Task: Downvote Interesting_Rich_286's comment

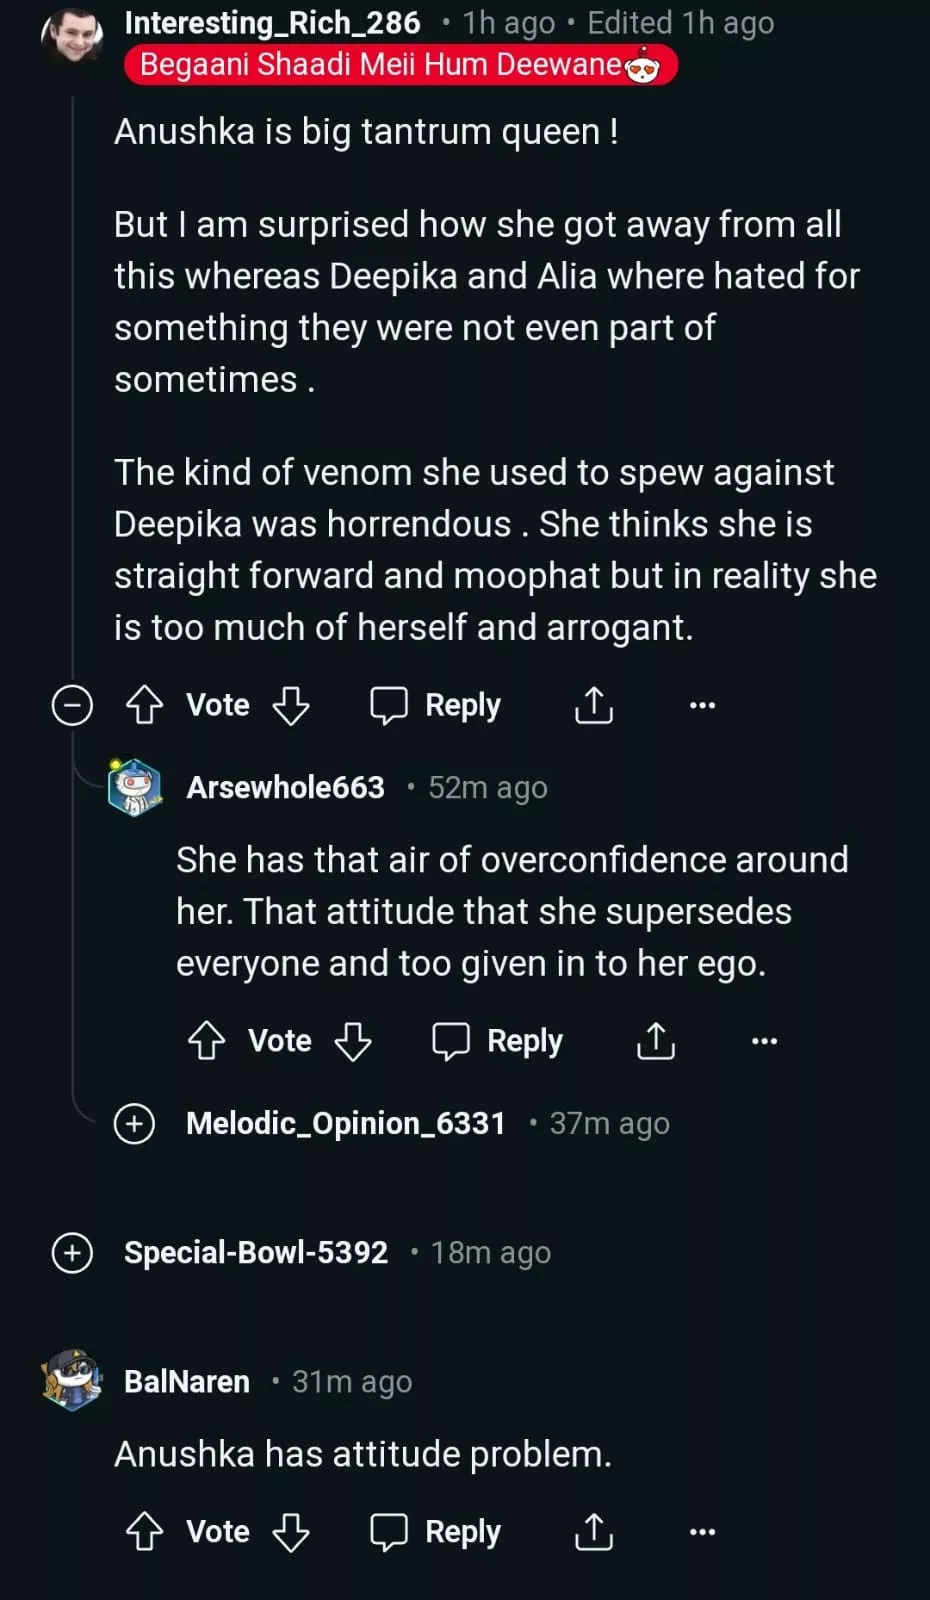Action: coord(291,705)
